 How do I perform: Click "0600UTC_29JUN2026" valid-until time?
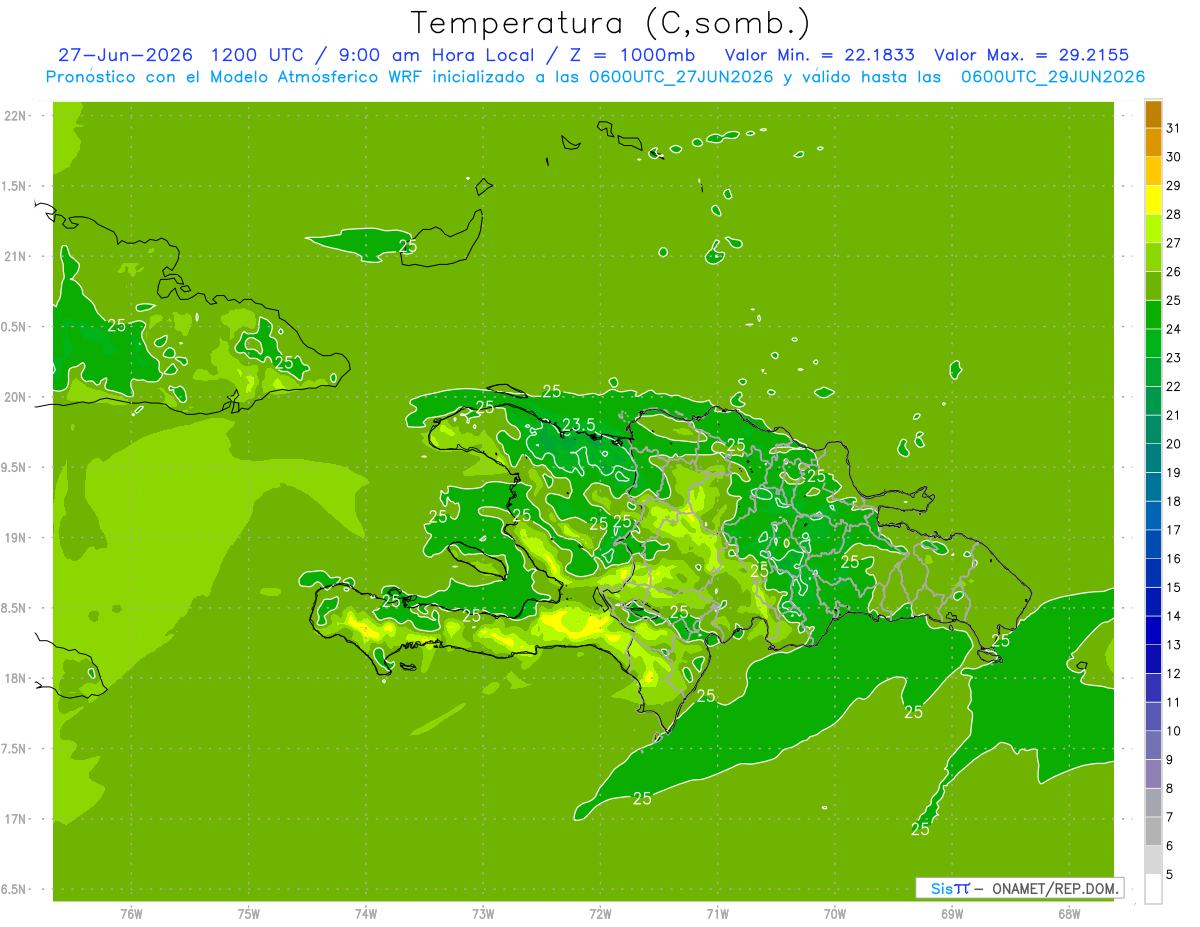[x=1053, y=77]
